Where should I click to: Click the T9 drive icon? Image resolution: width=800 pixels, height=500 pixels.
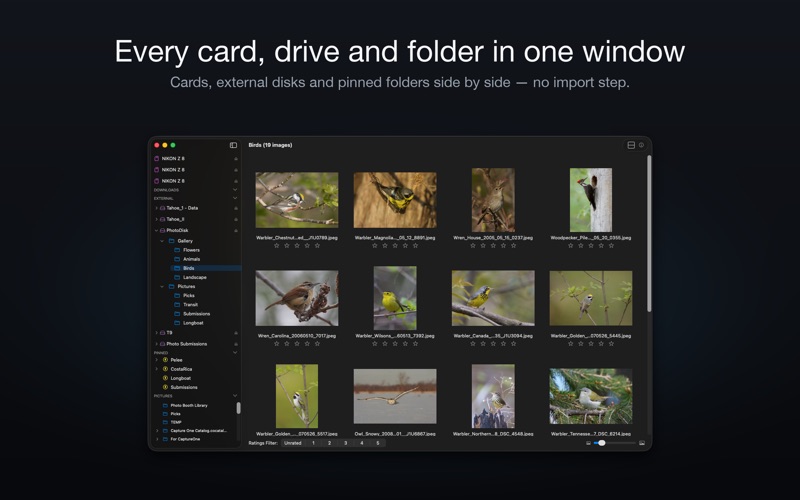pos(162,333)
